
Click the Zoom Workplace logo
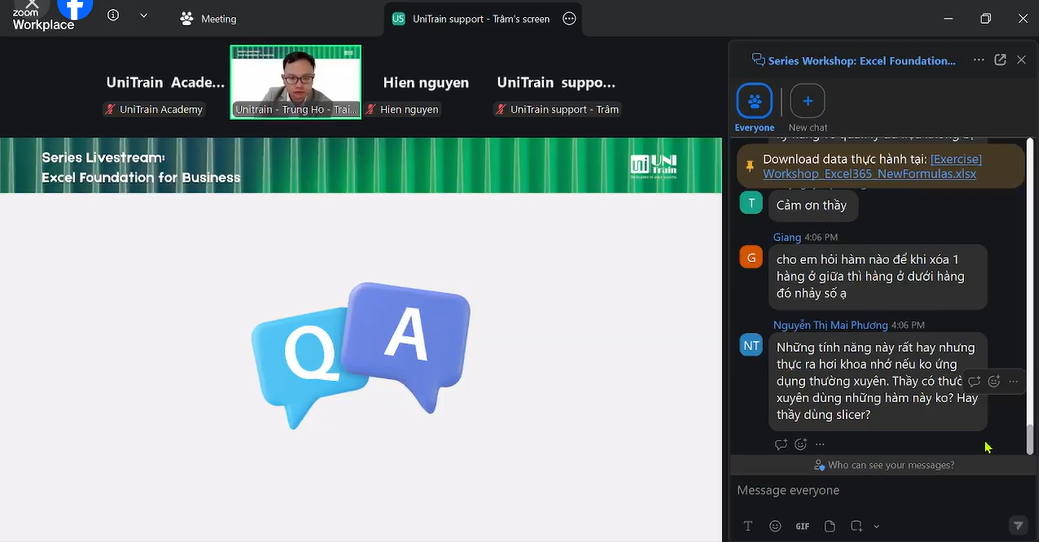[x=43, y=20]
